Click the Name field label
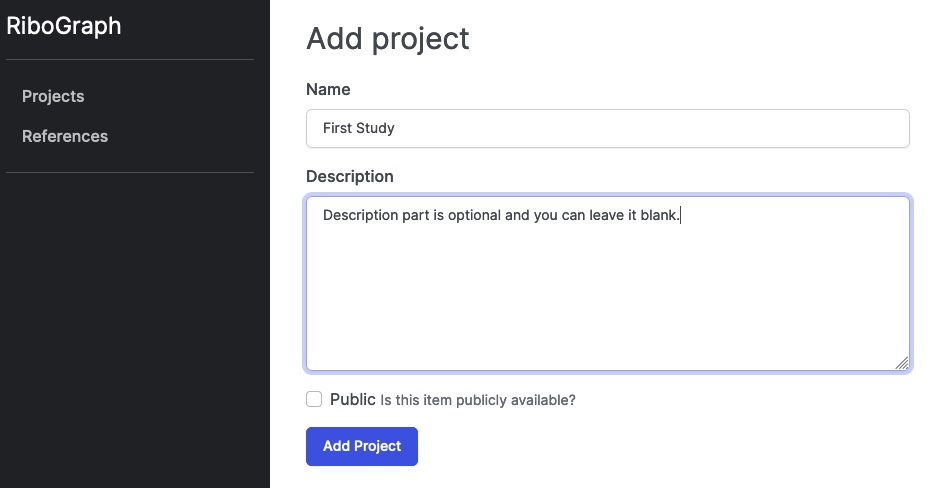The image size is (938, 488). 328,90
